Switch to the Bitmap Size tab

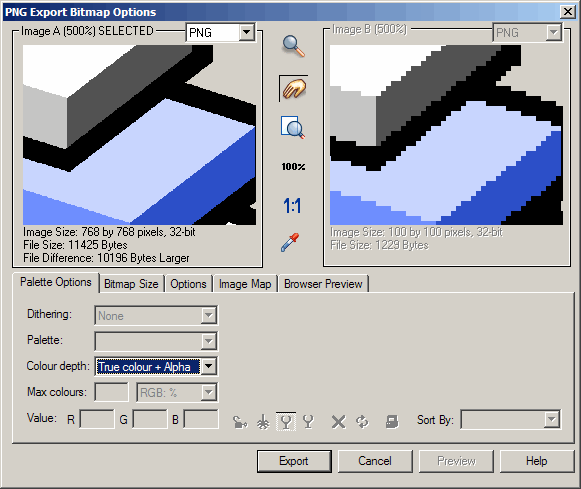(x=131, y=284)
